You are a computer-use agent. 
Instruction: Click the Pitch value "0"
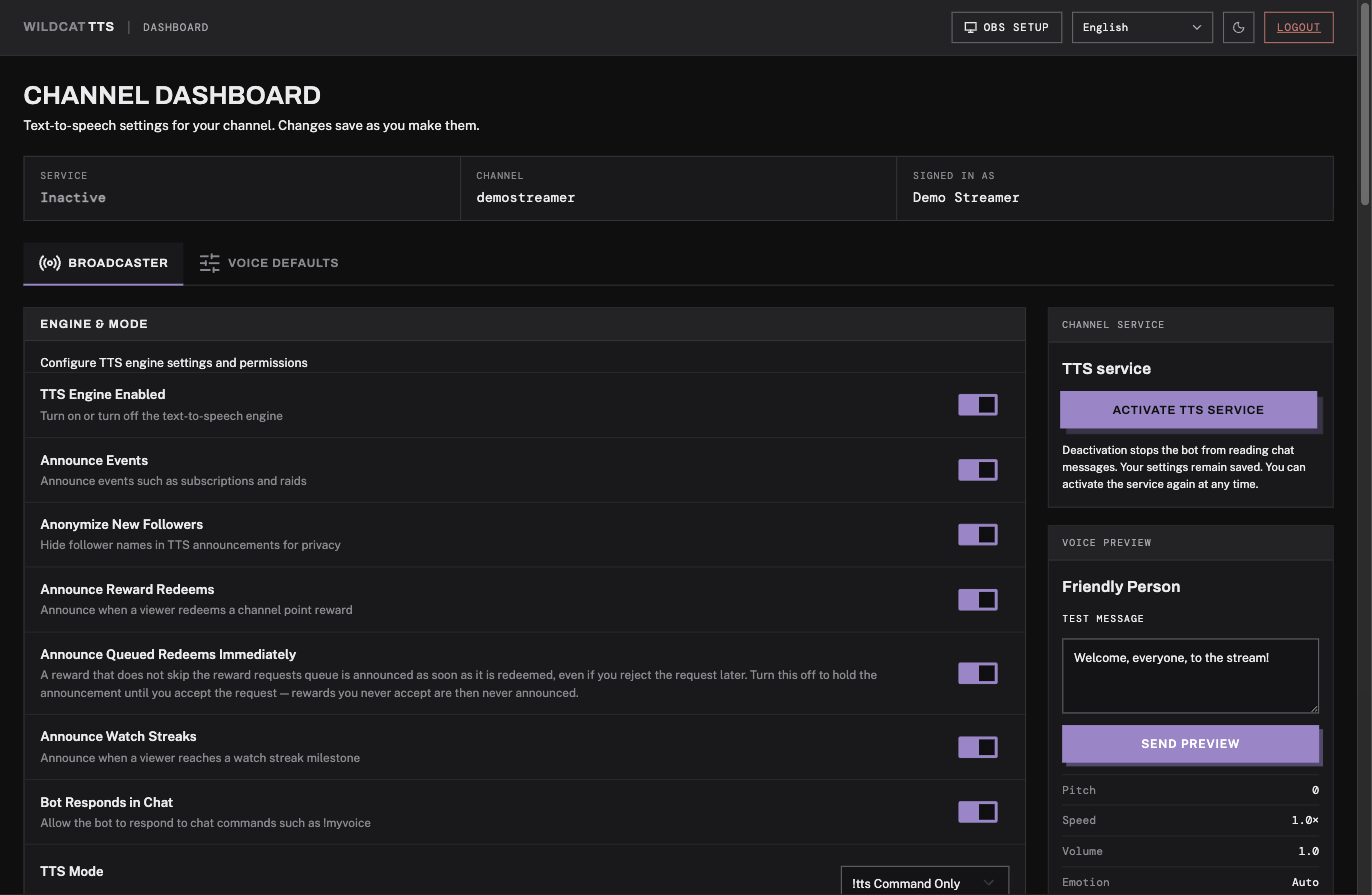[1315, 790]
